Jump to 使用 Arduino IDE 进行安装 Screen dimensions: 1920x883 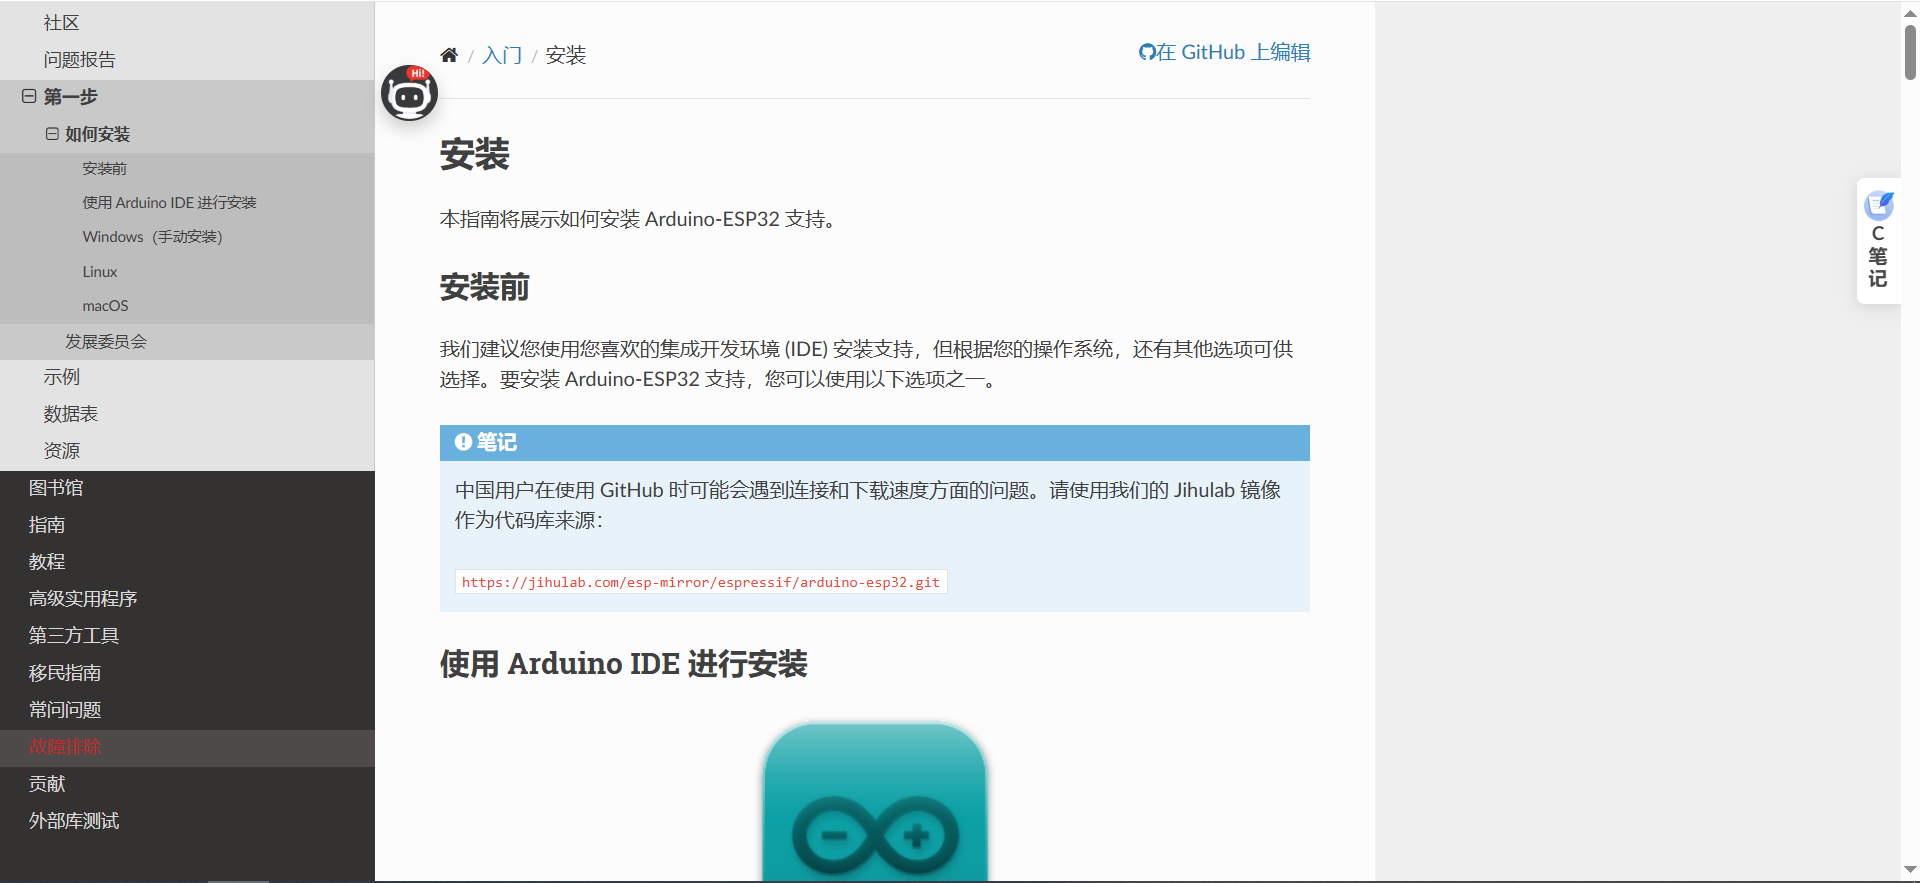[x=169, y=203]
